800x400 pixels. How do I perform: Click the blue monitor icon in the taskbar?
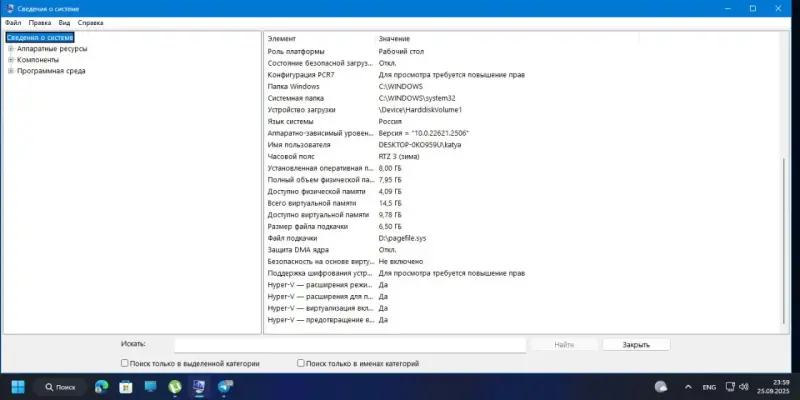[151, 386]
